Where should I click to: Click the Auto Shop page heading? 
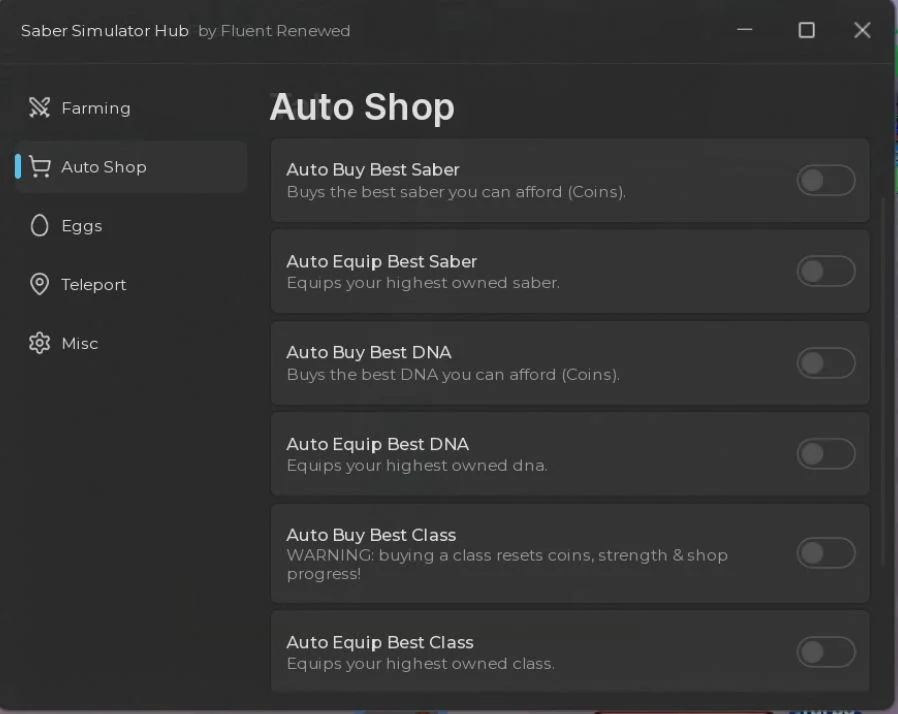click(x=362, y=107)
